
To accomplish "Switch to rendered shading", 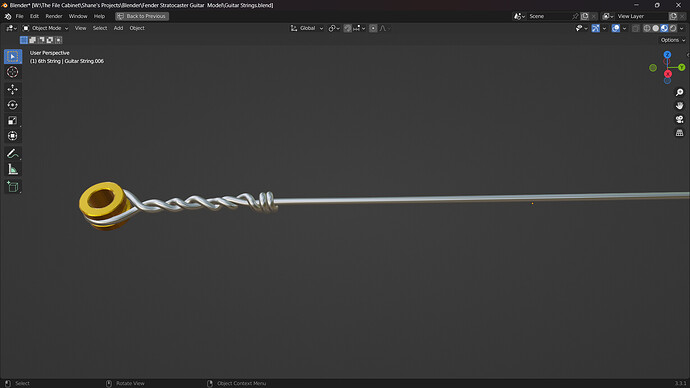I will (673, 28).
